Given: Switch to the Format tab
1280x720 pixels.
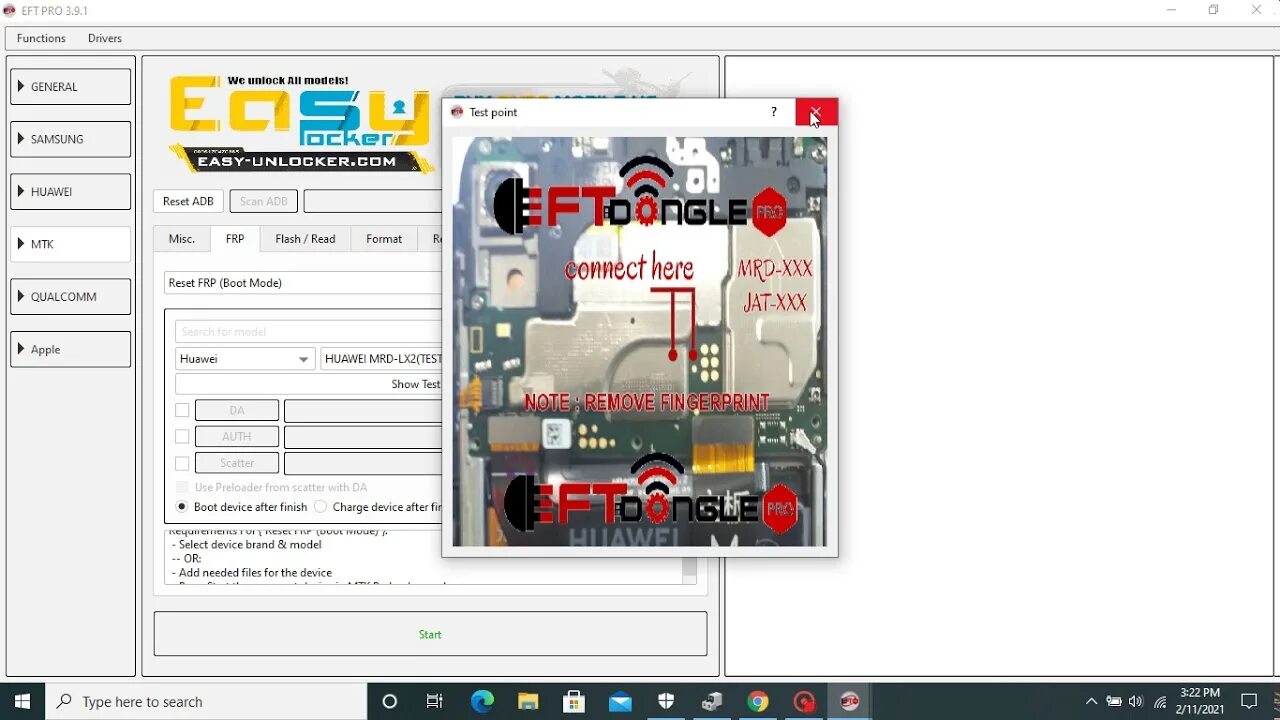Looking at the screenshot, I should pyautogui.click(x=384, y=239).
